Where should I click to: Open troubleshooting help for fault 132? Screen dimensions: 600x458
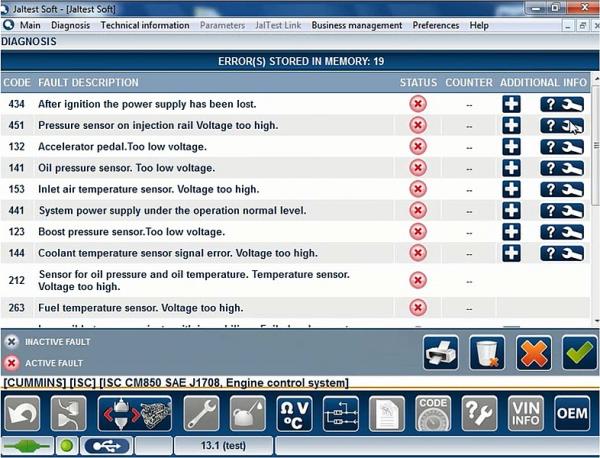click(x=562, y=147)
